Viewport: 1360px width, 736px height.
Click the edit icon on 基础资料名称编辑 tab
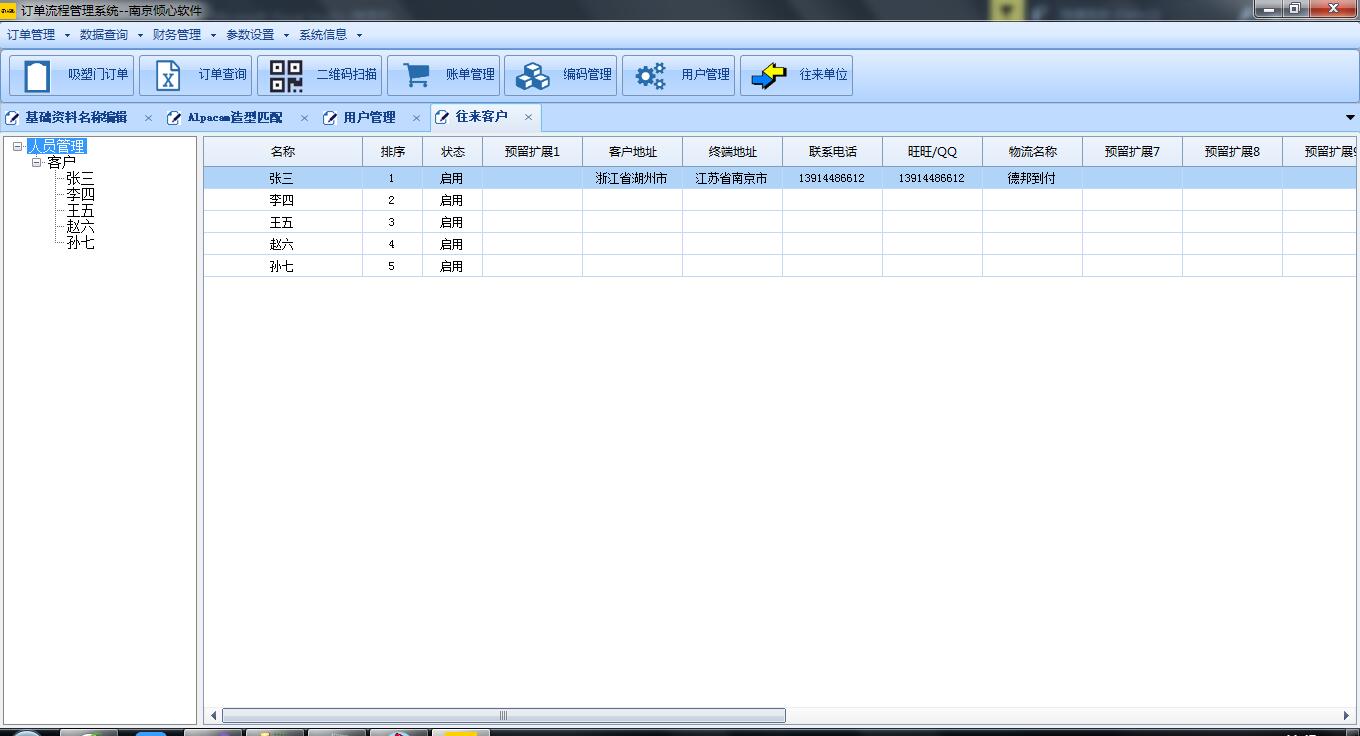(x=13, y=118)
